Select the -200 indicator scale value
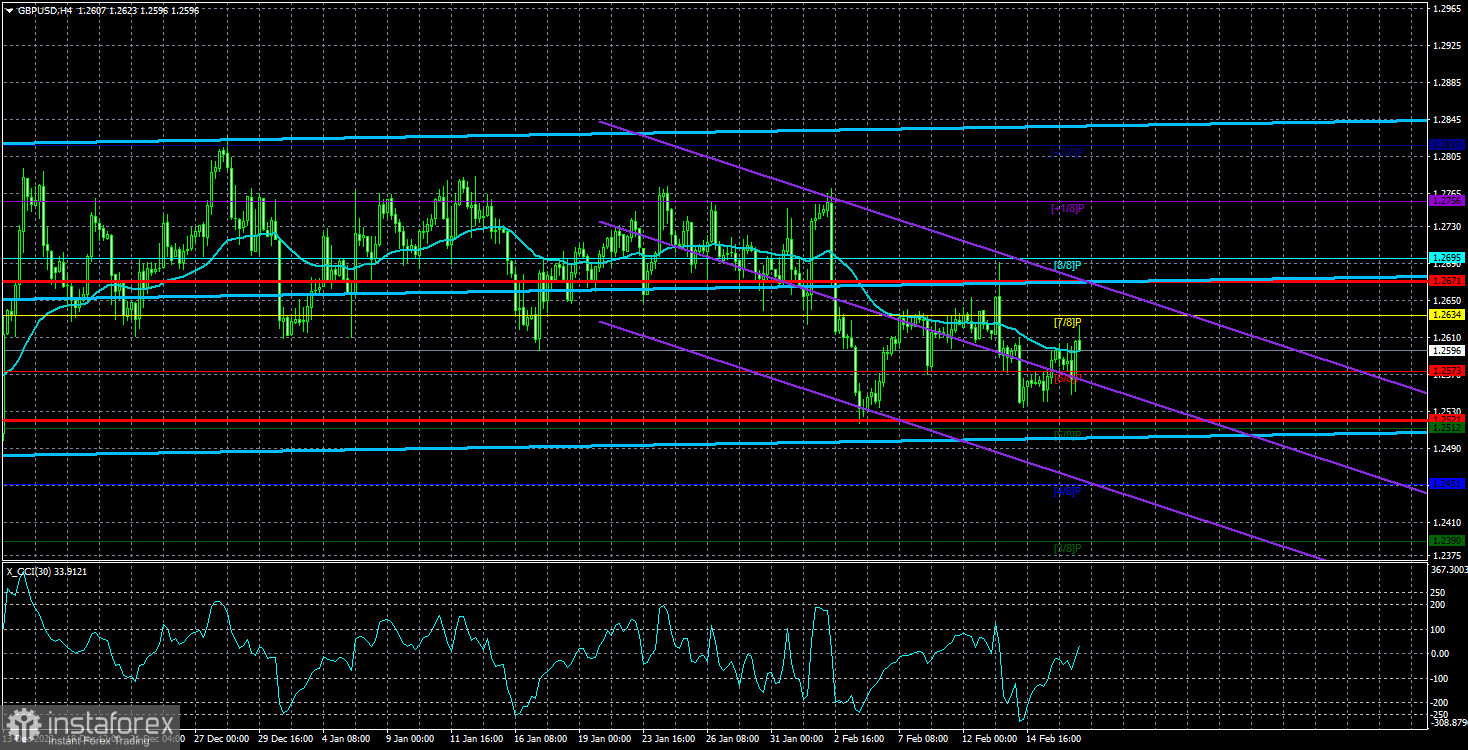The height and width of the screenshot is (750, 1468). tap(1441, 702)
